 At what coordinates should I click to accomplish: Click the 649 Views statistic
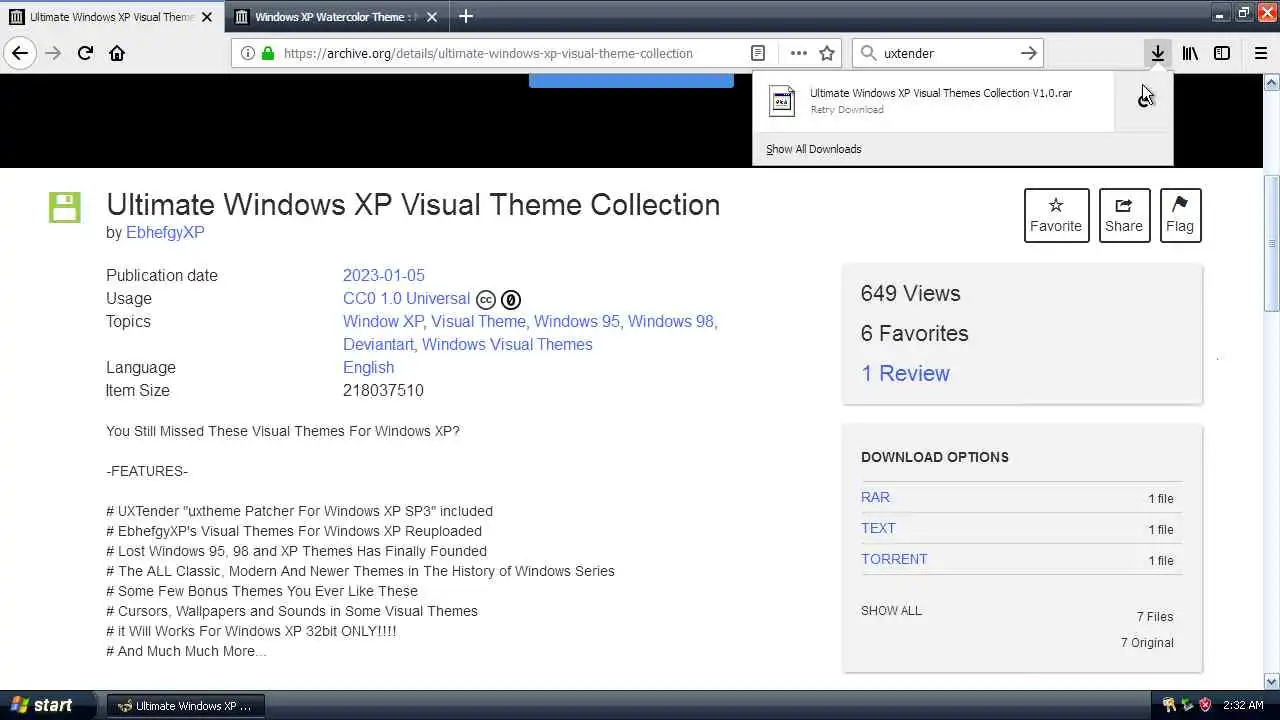(910, 293)
